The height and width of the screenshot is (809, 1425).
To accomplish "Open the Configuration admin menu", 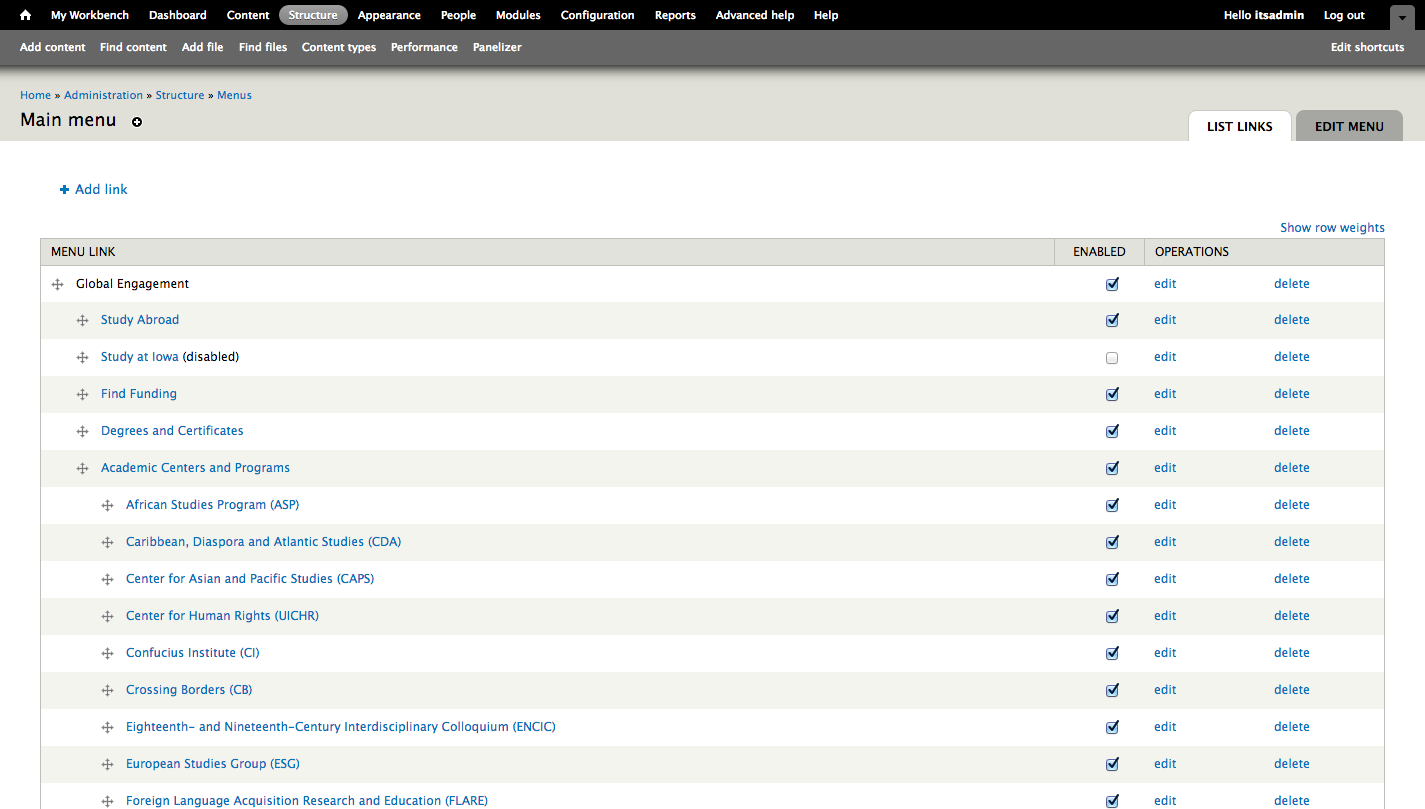I will point(597,15).
